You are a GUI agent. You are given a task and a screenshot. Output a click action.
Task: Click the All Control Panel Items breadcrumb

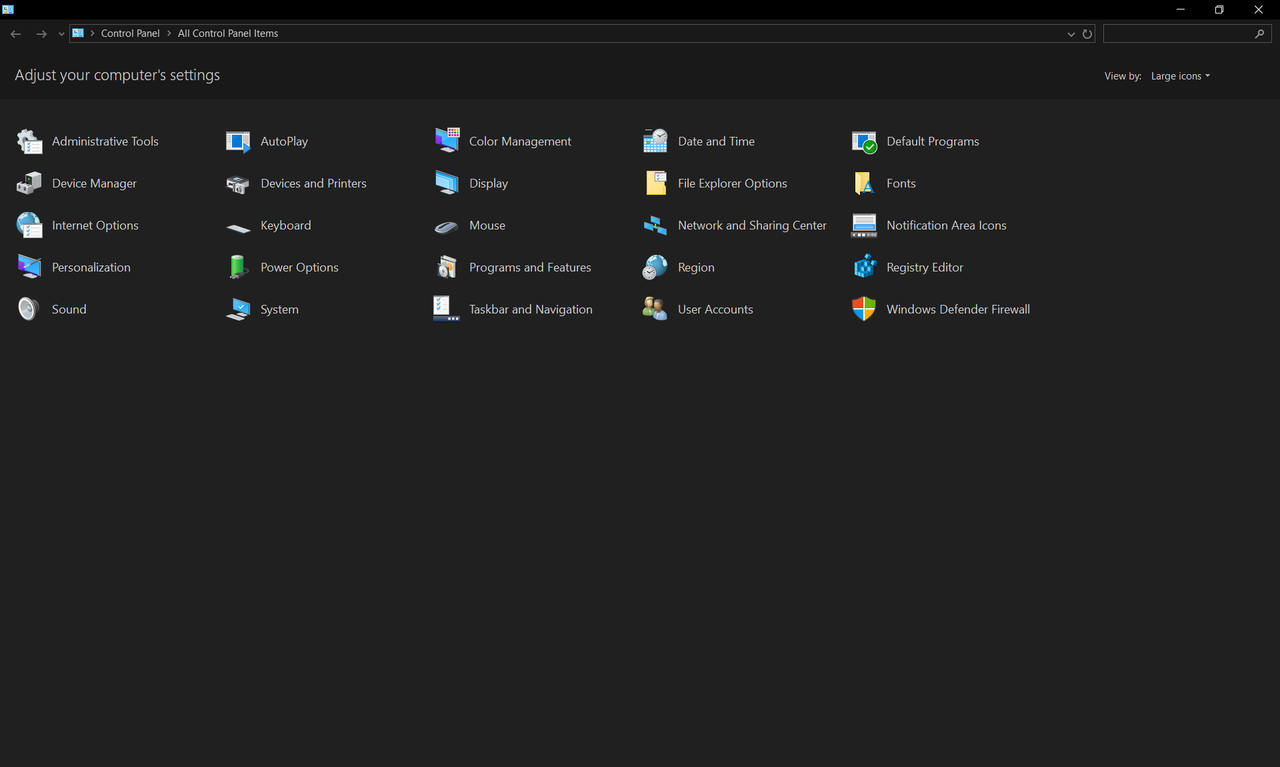click(x=228, y=33)
